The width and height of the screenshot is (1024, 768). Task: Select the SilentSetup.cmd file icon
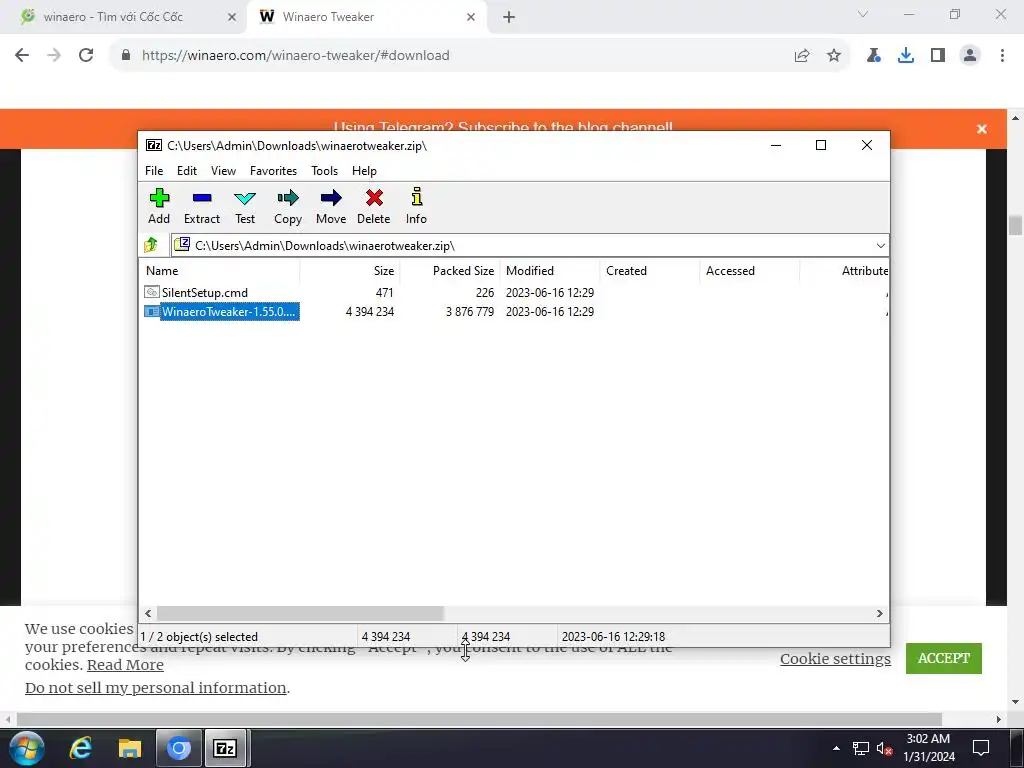point(152,292)
